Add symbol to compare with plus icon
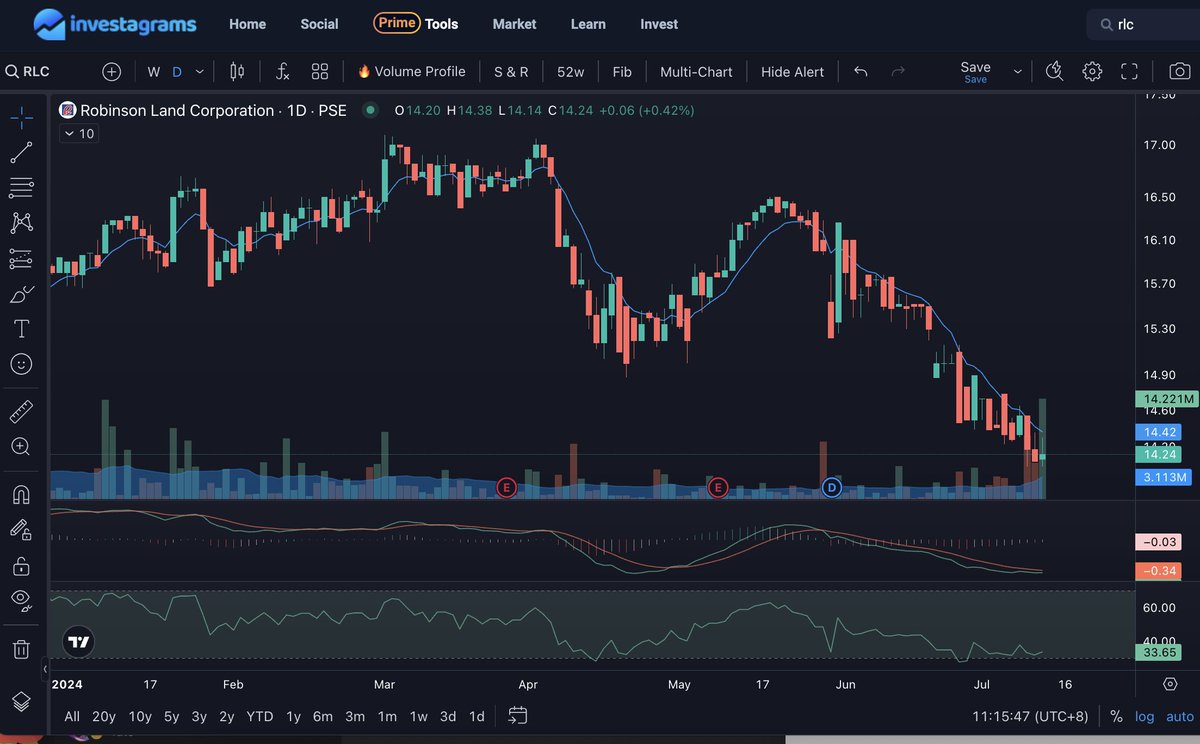Image resolution: width=1200 pixels, height=744 pixels. pyautogui.click(x=112, y=72)
